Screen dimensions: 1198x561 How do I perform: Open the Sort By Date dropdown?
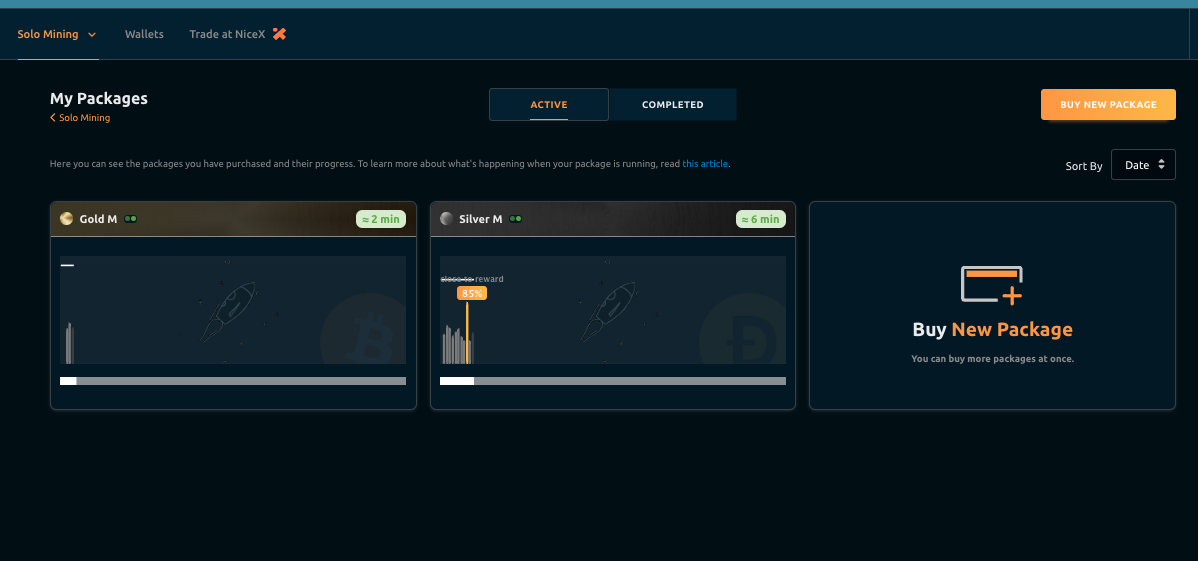click(x=1143, y=165)
